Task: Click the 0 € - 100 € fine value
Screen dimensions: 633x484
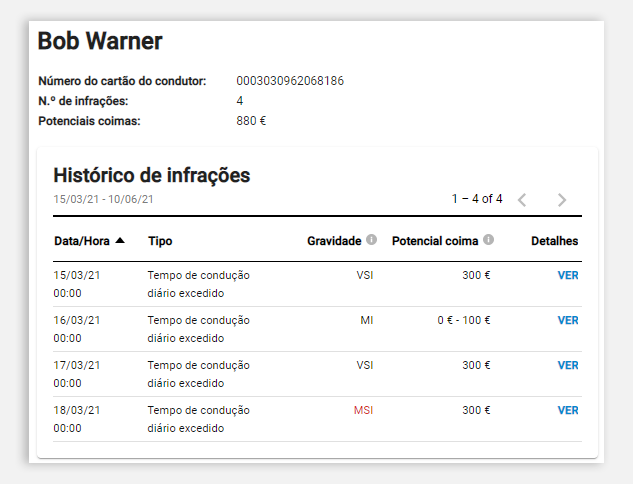Action: 464,321
